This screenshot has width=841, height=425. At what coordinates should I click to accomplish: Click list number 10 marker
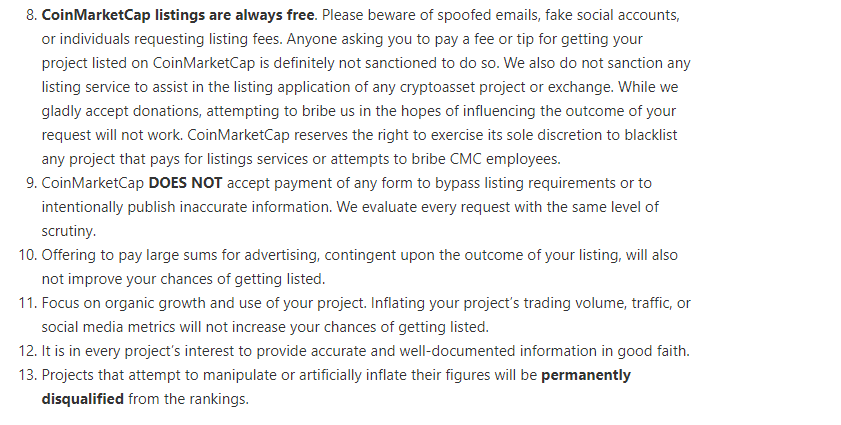point(28,255)
